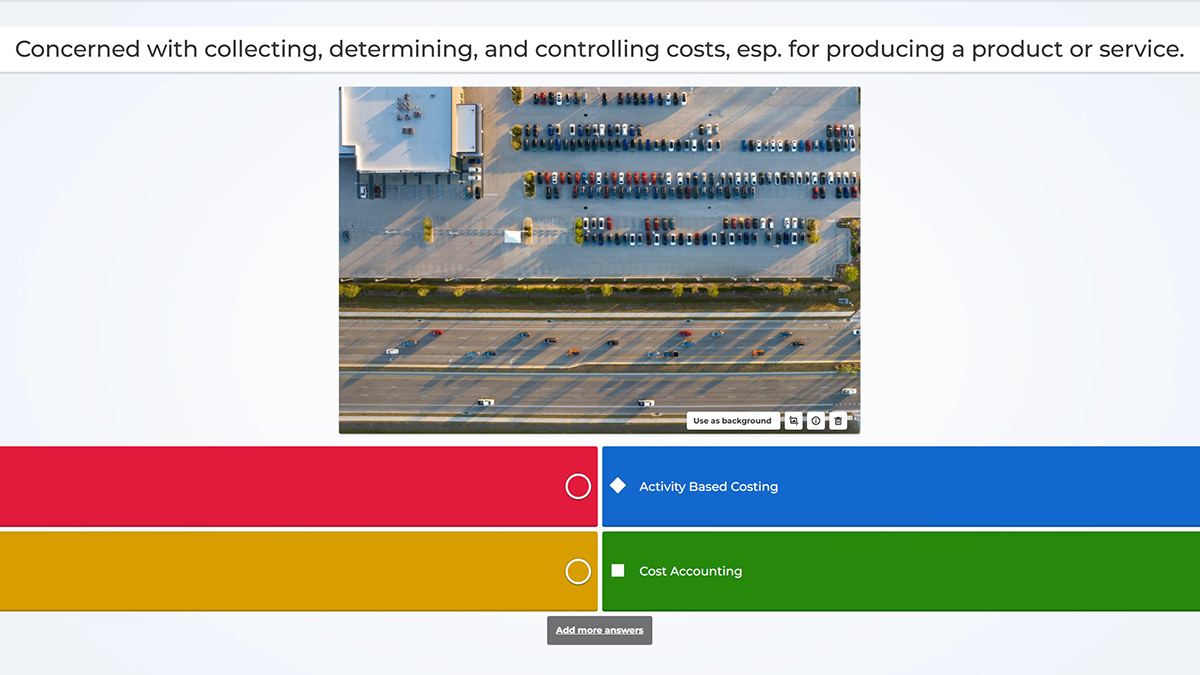Viewport: 1200px width, 675px height.
Task: Edit the red answer field
Action: click(280, 486)
